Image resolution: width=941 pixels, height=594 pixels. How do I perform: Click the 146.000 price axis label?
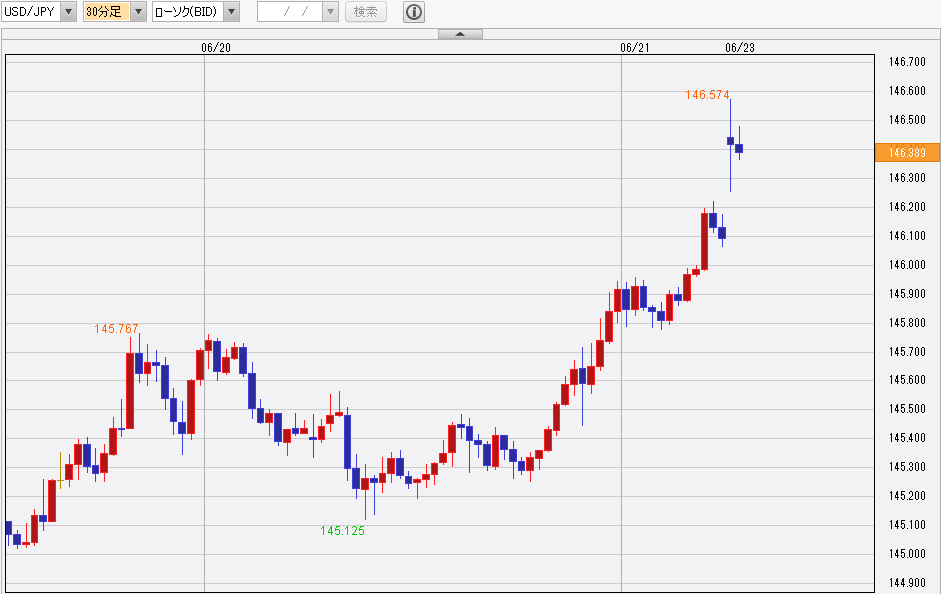click(907, 265)
